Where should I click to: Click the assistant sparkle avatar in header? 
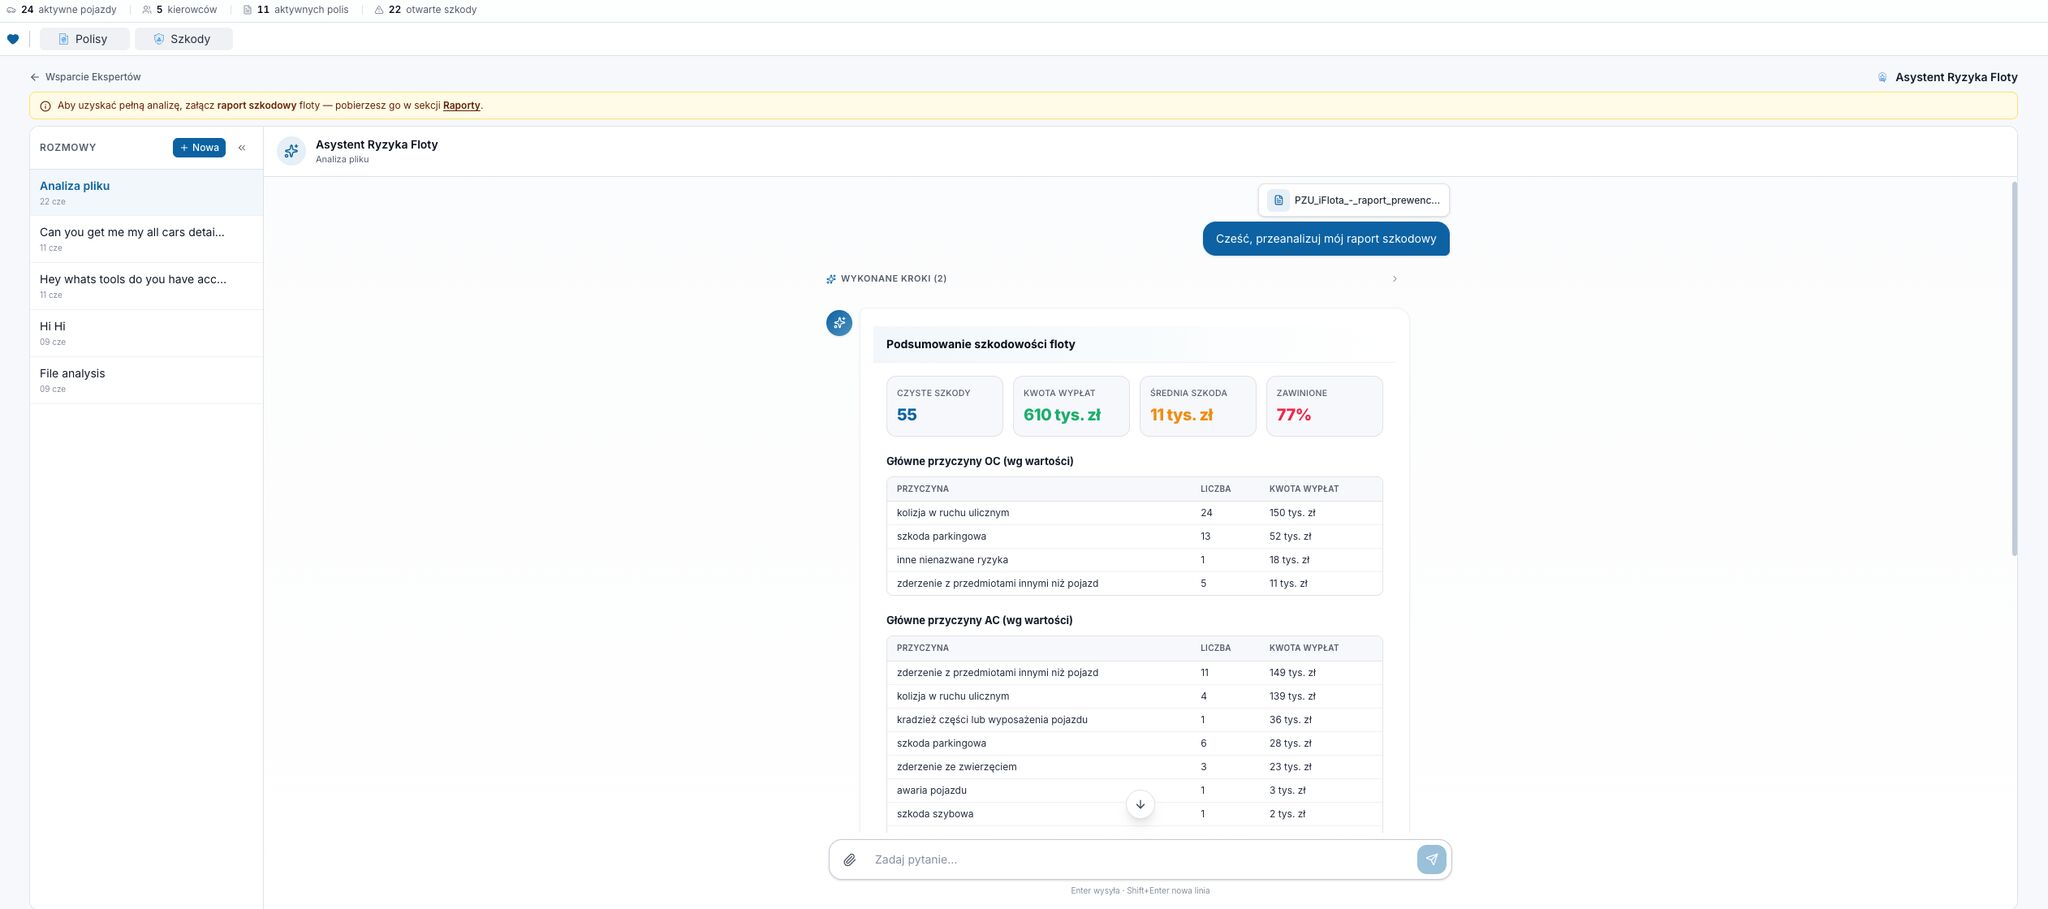pos(291,151)
